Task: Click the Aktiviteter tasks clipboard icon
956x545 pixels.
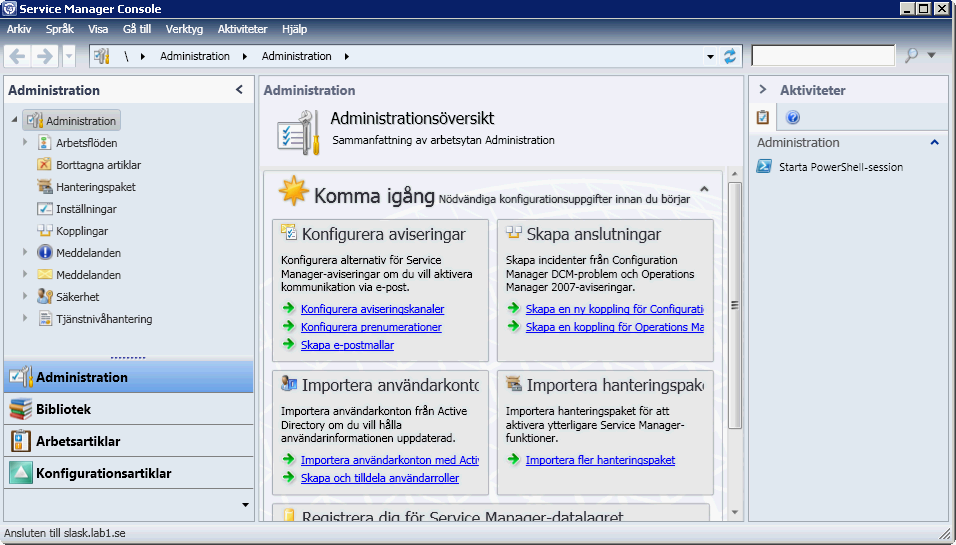Action: (763, 117)
